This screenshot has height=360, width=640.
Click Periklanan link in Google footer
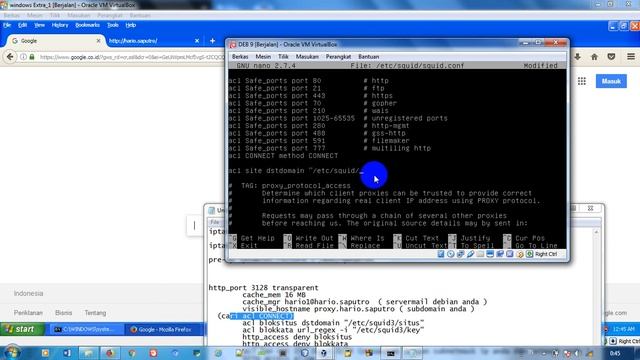click(28, 313)
